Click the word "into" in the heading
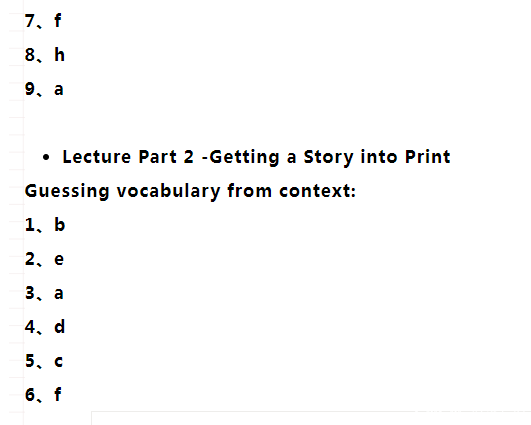531x425 pixels. 379,157
